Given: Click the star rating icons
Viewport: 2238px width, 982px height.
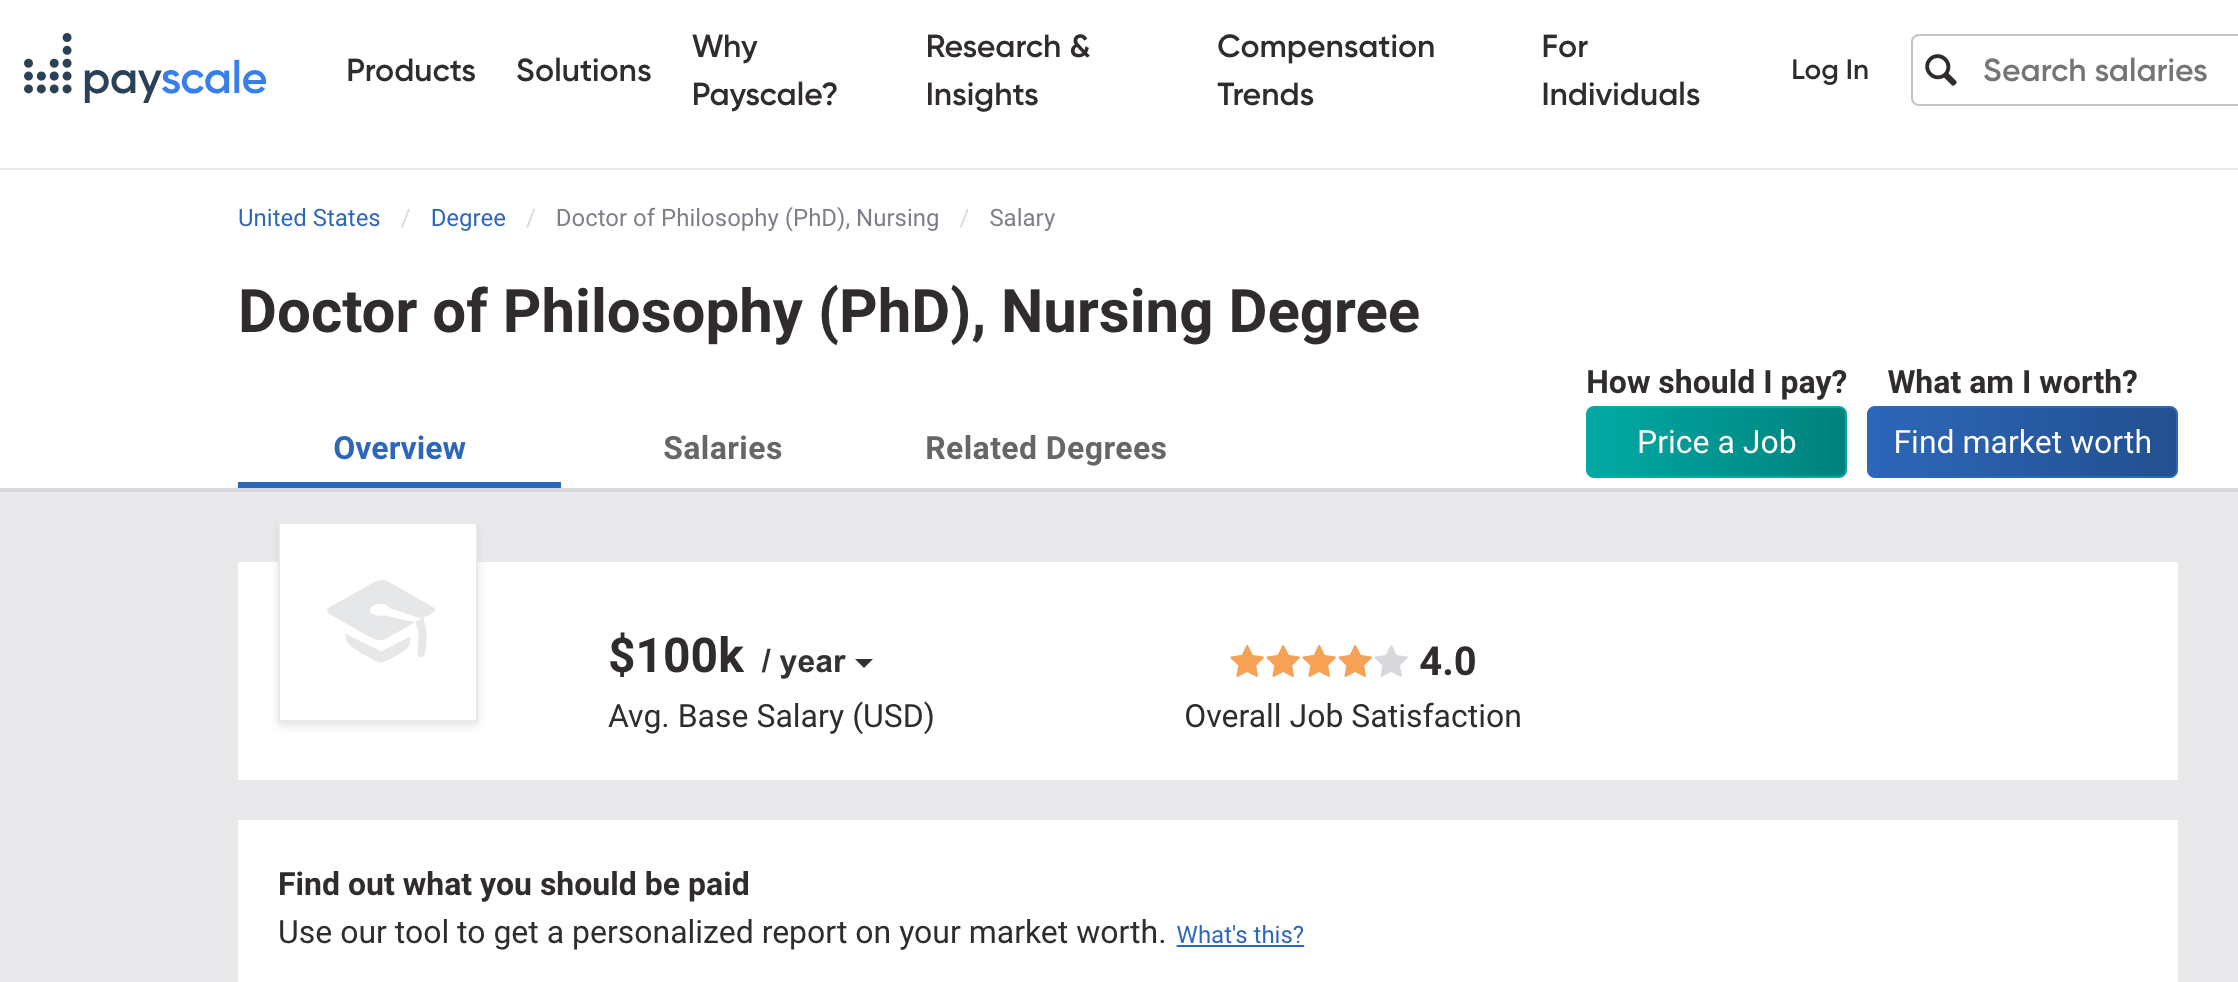Looking at the screenshot, I should [1318, 662].
